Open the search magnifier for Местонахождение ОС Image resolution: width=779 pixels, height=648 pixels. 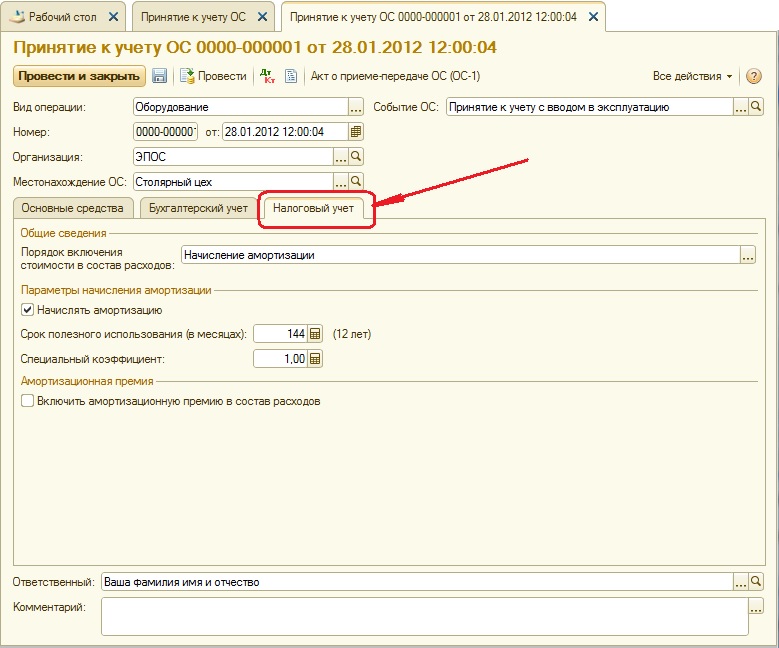pos(356,181)
